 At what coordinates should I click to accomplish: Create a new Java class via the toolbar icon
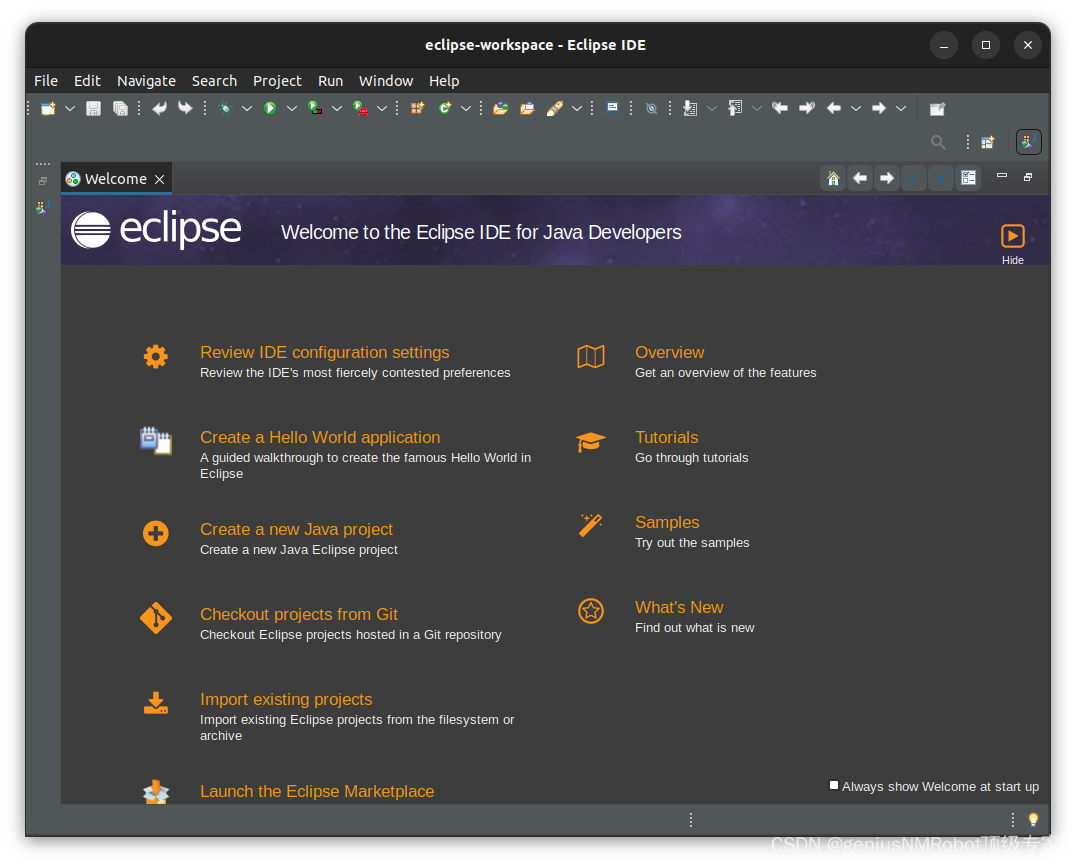(x=447, y=107)
